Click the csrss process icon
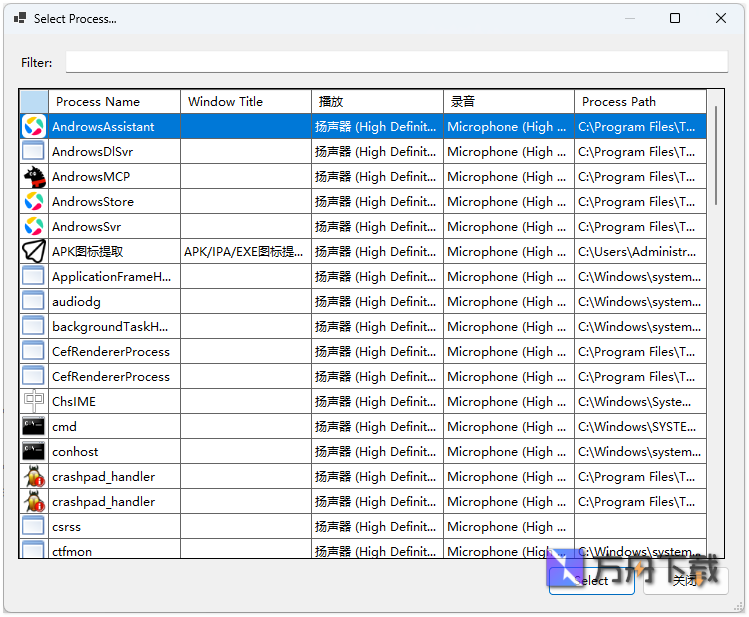 coord(34,526)
